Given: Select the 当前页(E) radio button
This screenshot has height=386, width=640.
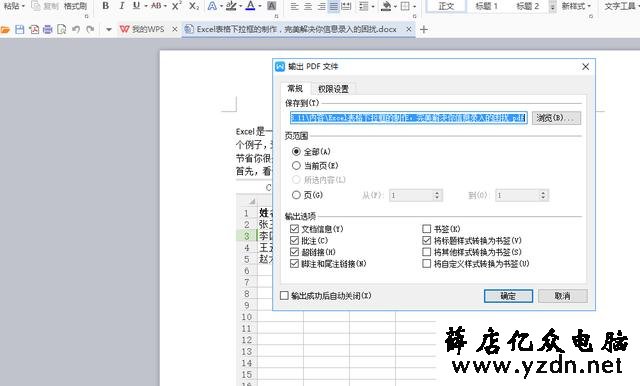Looking at the screenshot, I should [296, 166].
